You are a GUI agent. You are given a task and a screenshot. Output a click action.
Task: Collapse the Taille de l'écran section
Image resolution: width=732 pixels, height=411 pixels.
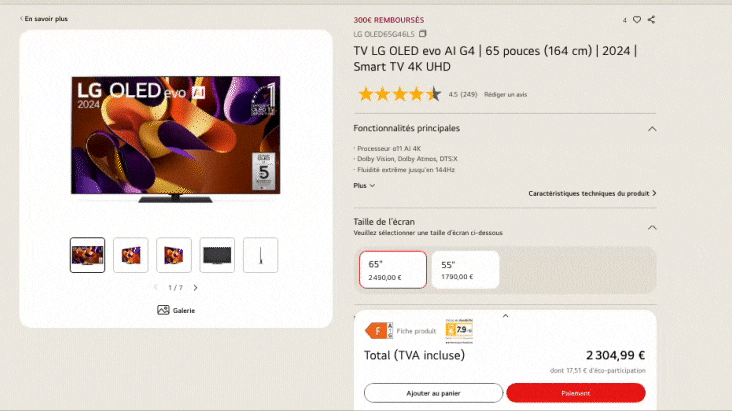point(652,227)
